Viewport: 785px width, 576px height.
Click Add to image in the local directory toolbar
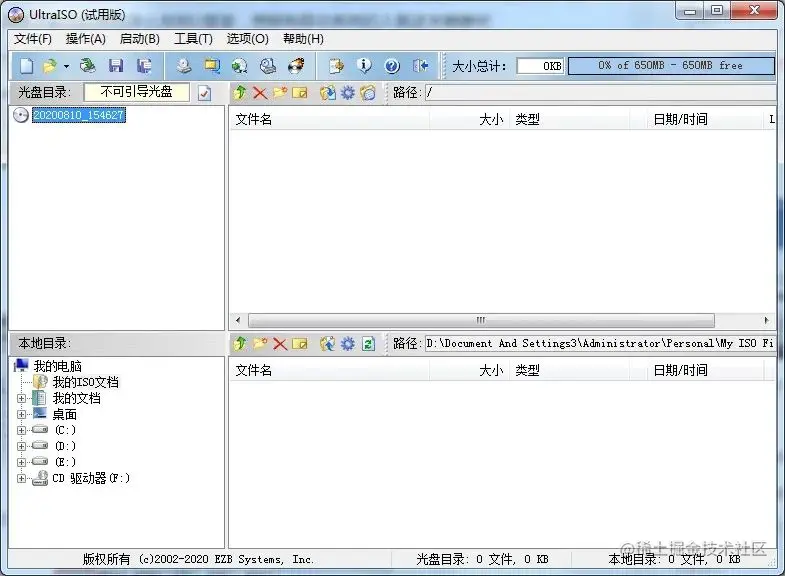328,343
